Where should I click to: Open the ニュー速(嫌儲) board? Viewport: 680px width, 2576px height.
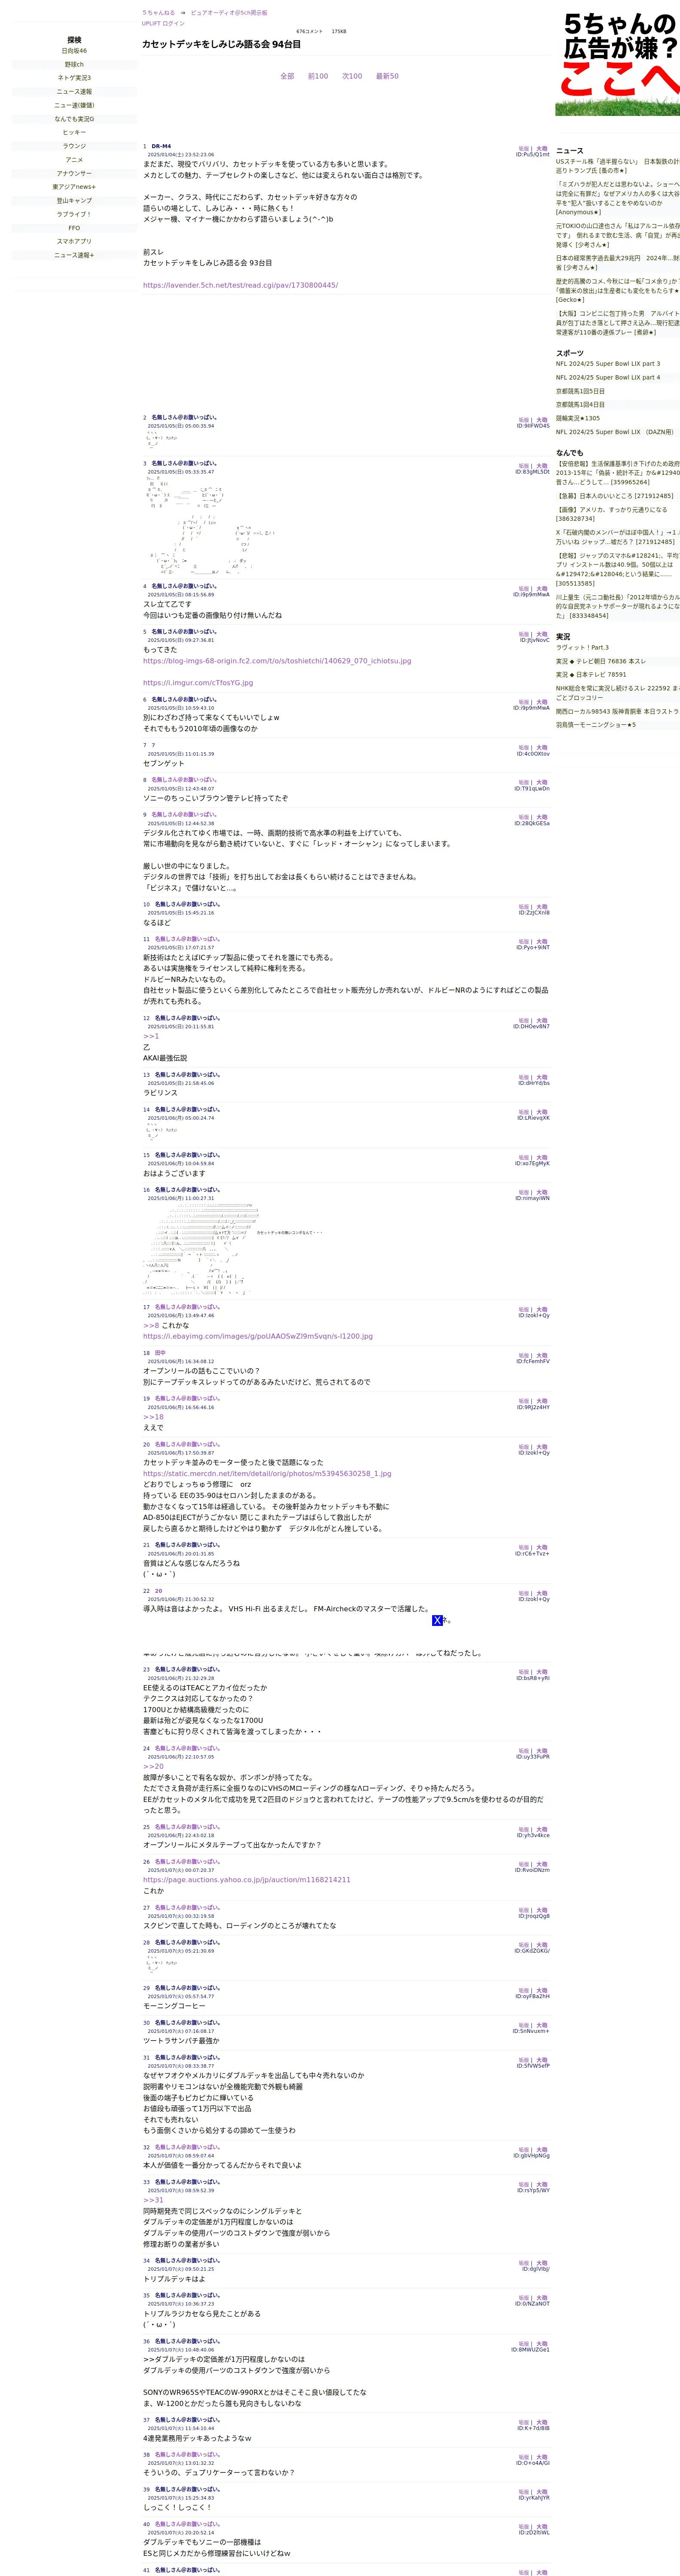click(x=74, y=105)
